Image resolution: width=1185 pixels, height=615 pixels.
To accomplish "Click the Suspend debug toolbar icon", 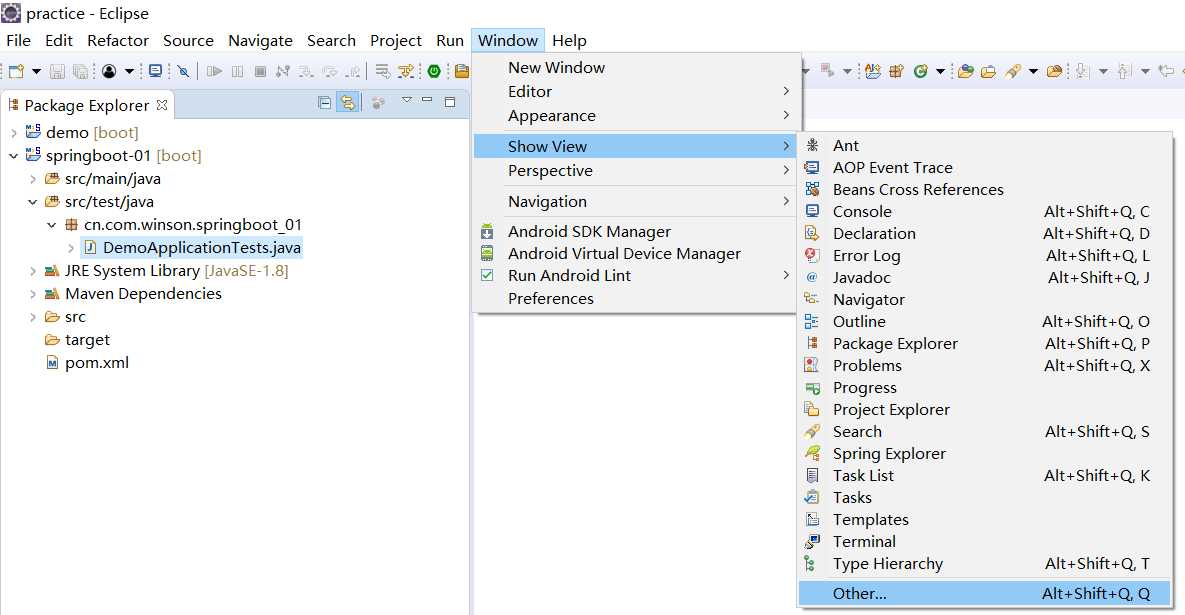I will pyautogui.click(x=237, y=71).
